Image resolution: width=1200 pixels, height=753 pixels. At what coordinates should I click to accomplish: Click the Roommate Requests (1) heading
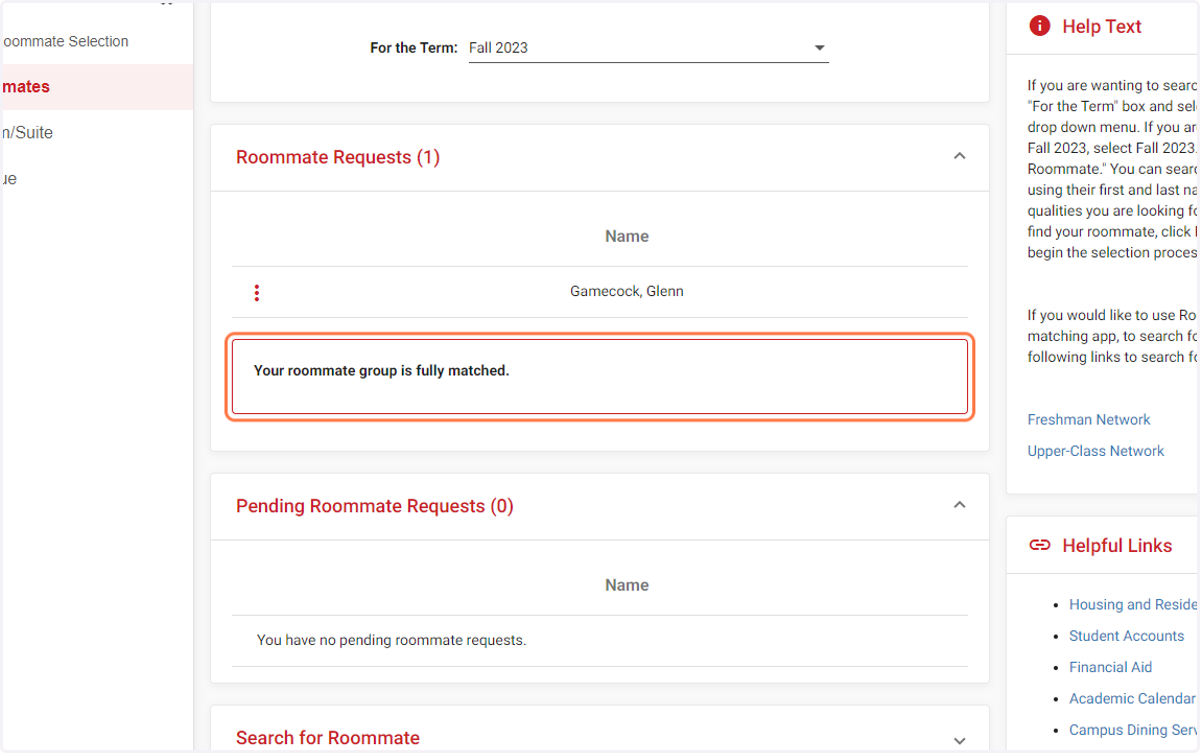pyautogui.click(x=338, y=157)
